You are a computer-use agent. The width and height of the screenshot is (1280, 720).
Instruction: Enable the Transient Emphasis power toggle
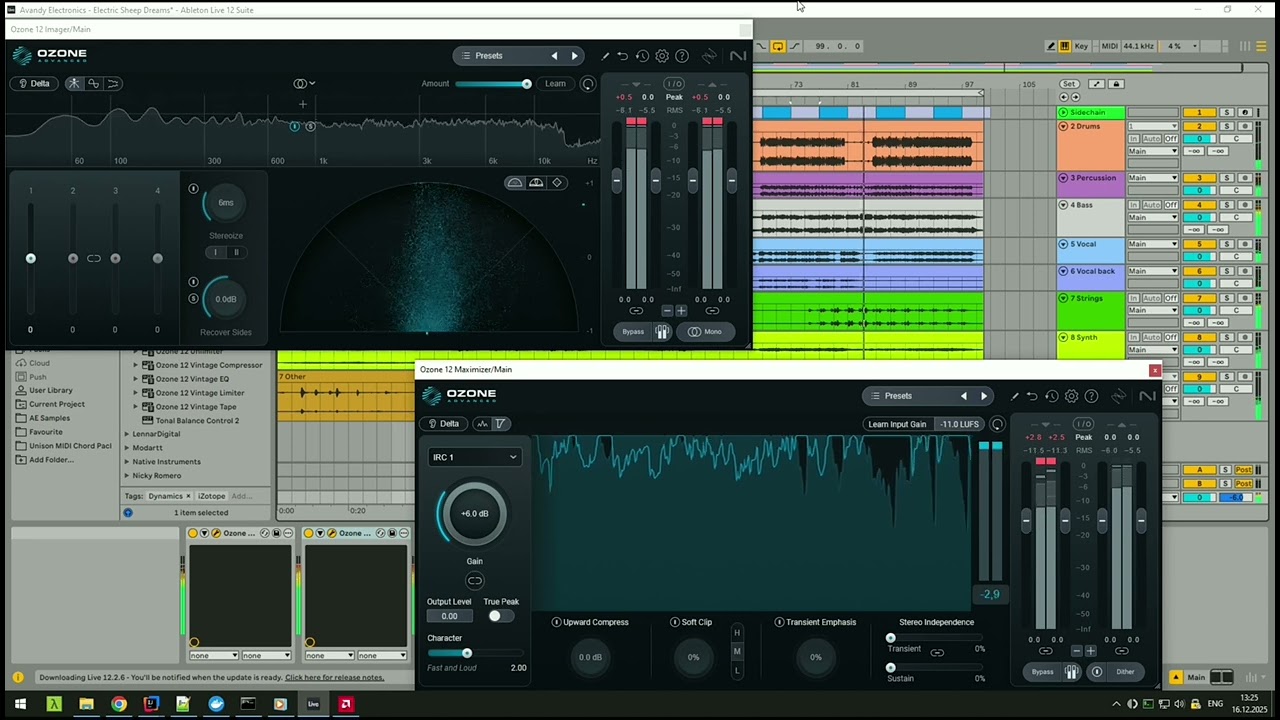pos(780,622)
